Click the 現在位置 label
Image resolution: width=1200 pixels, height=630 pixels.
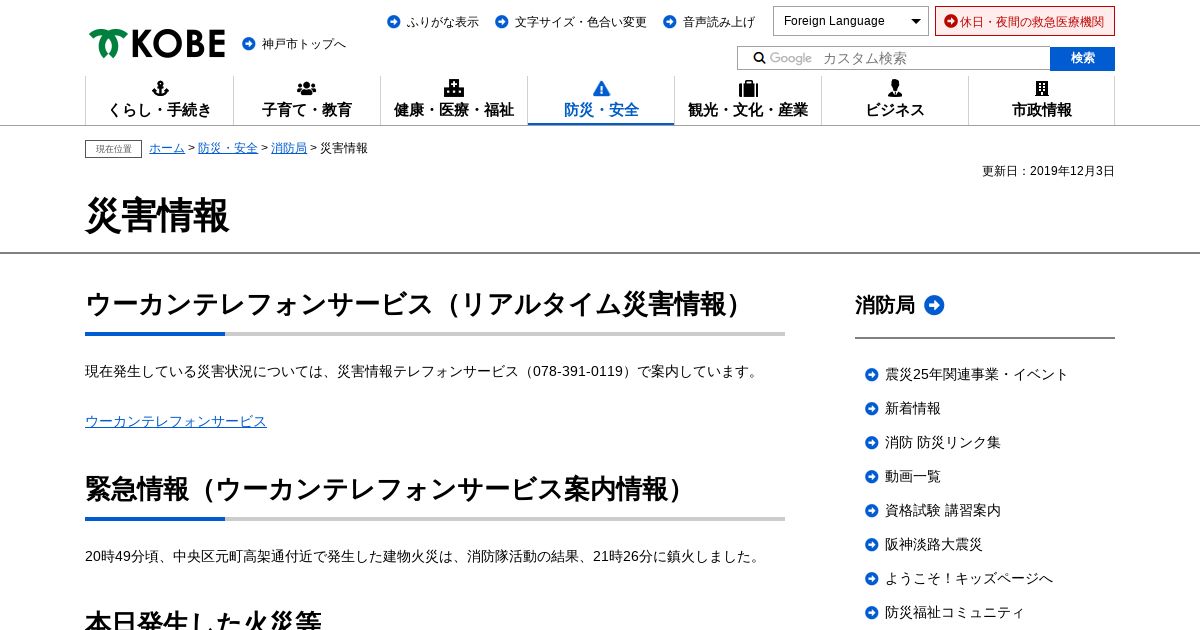(x=113, y=149)
